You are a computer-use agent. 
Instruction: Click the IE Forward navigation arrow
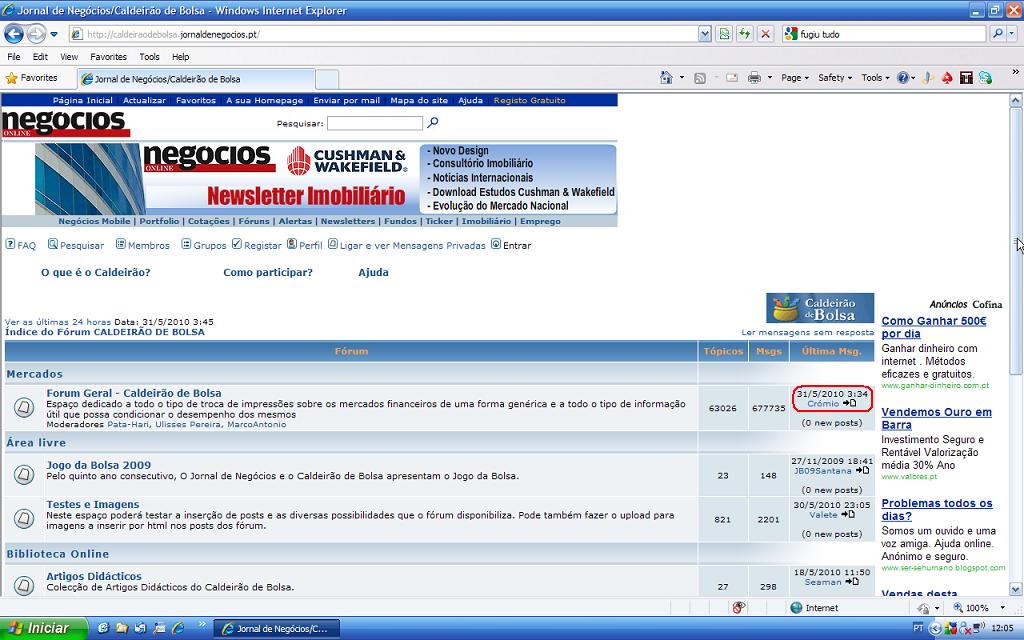[36, 34]
